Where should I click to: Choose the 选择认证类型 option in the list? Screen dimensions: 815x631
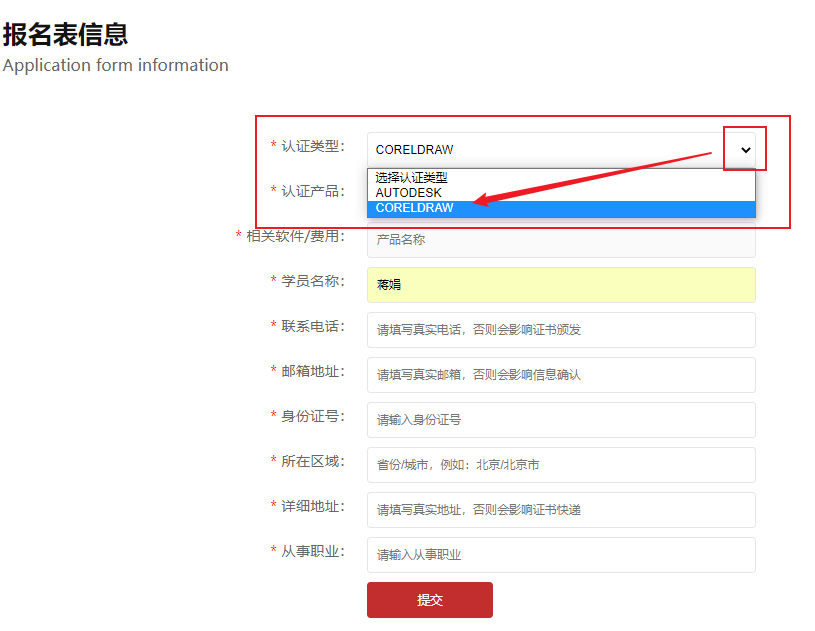561,178
